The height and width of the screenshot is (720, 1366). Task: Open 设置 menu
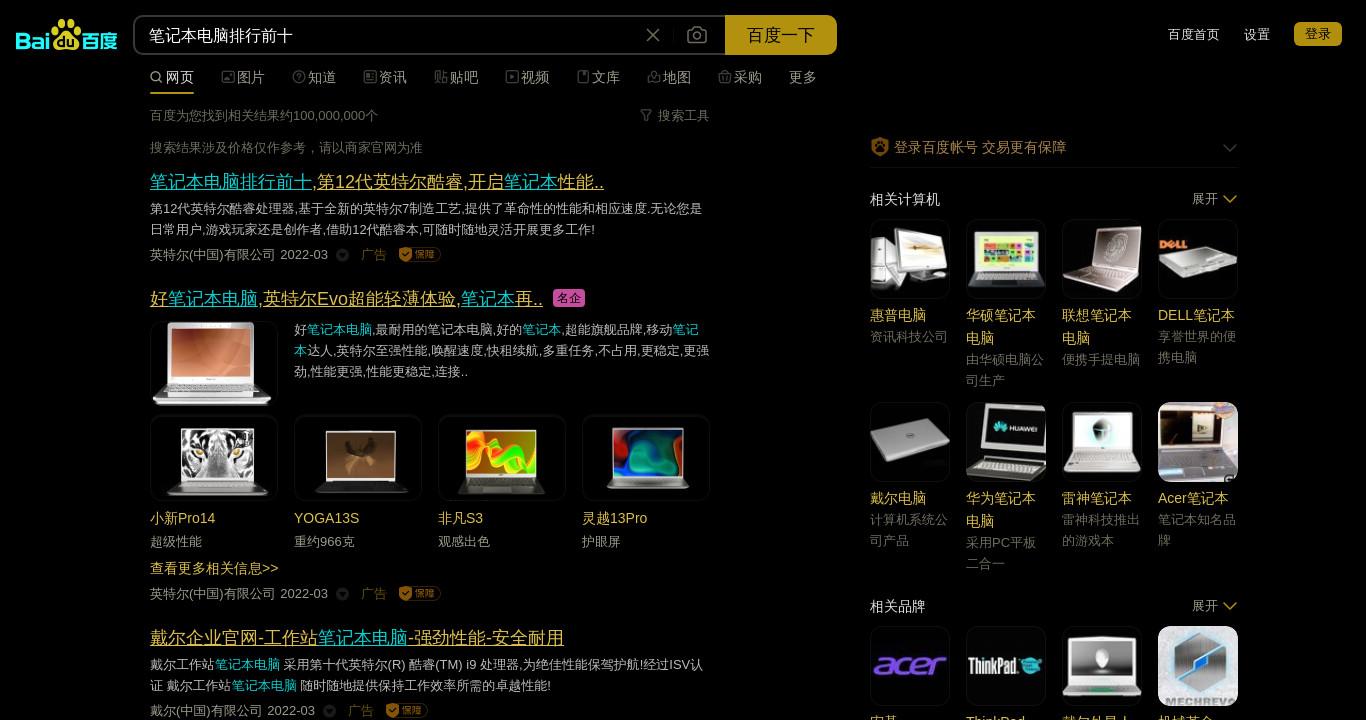click(1257, 34)
